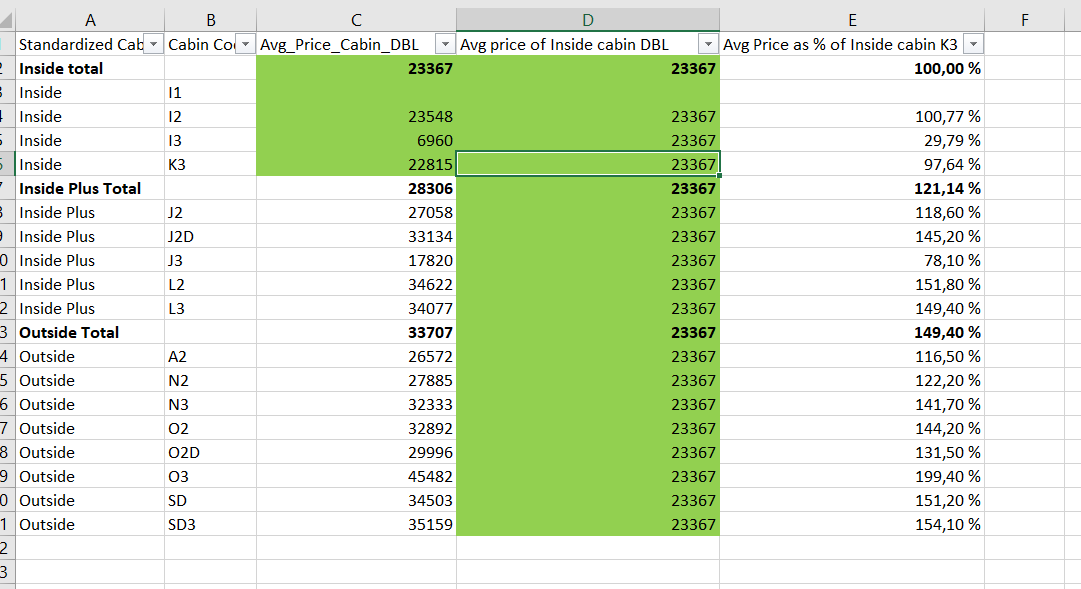Click the price value 22815

point(430,164)
